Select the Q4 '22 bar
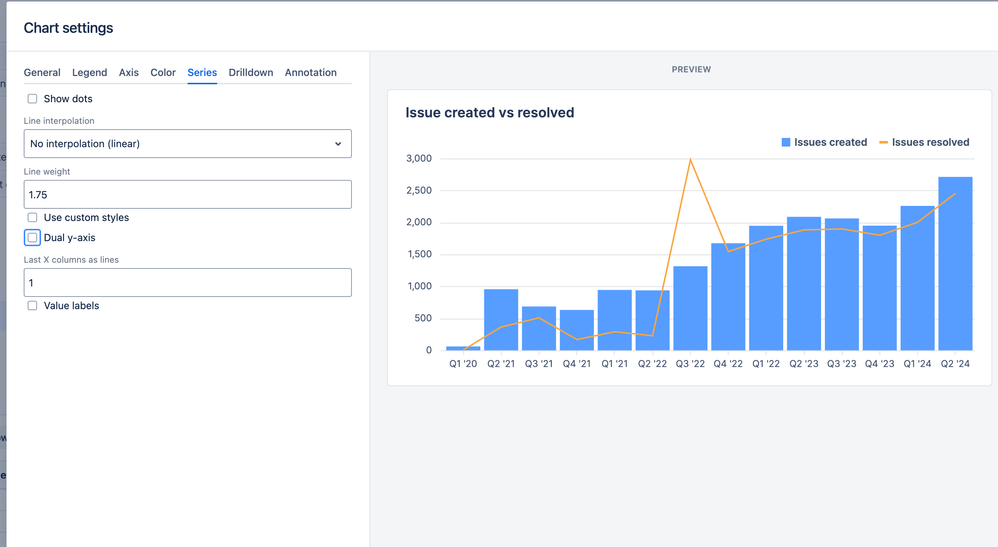 point(728,297)
